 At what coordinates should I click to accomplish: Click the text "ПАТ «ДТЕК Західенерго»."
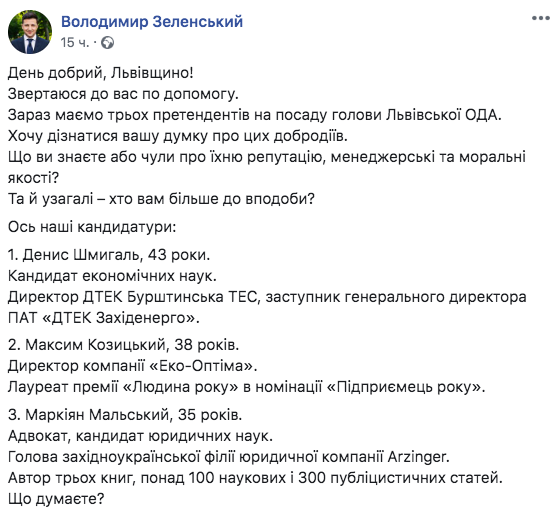coord(104,318)
